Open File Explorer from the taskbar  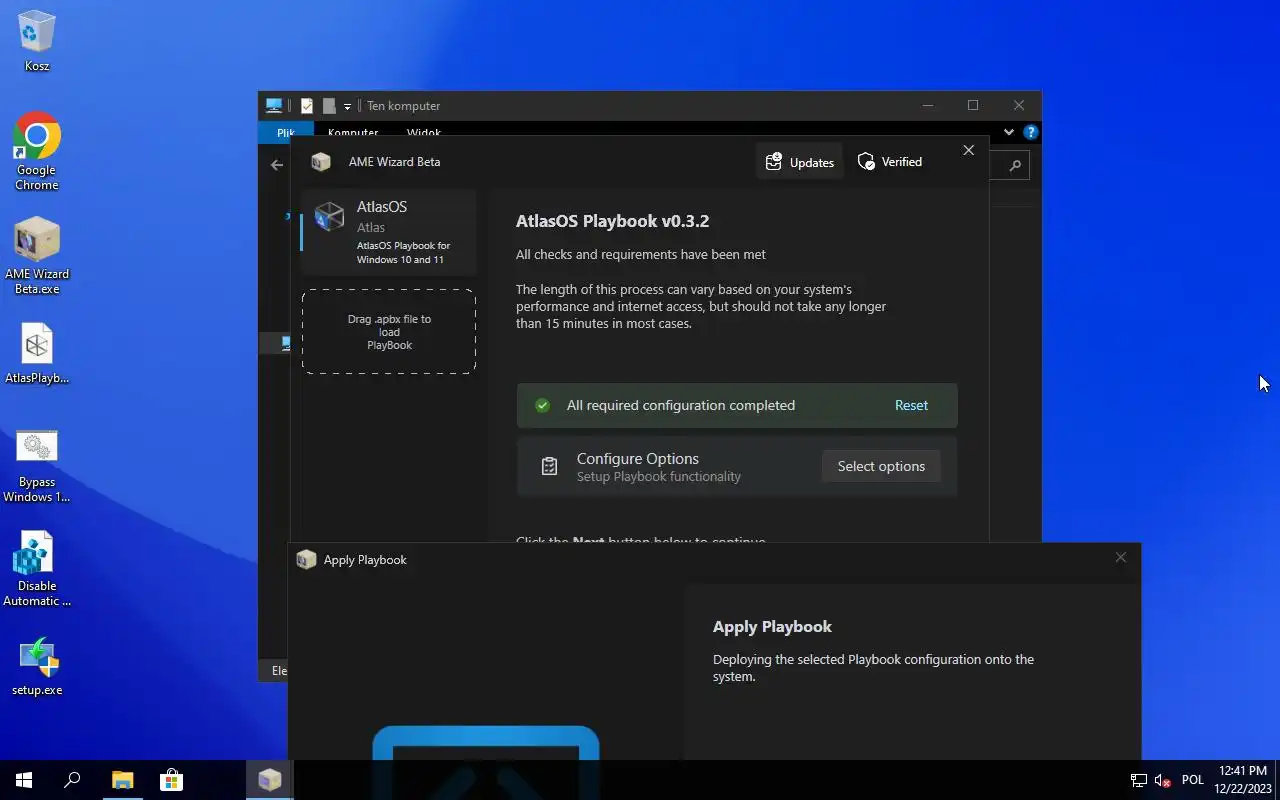122,780
